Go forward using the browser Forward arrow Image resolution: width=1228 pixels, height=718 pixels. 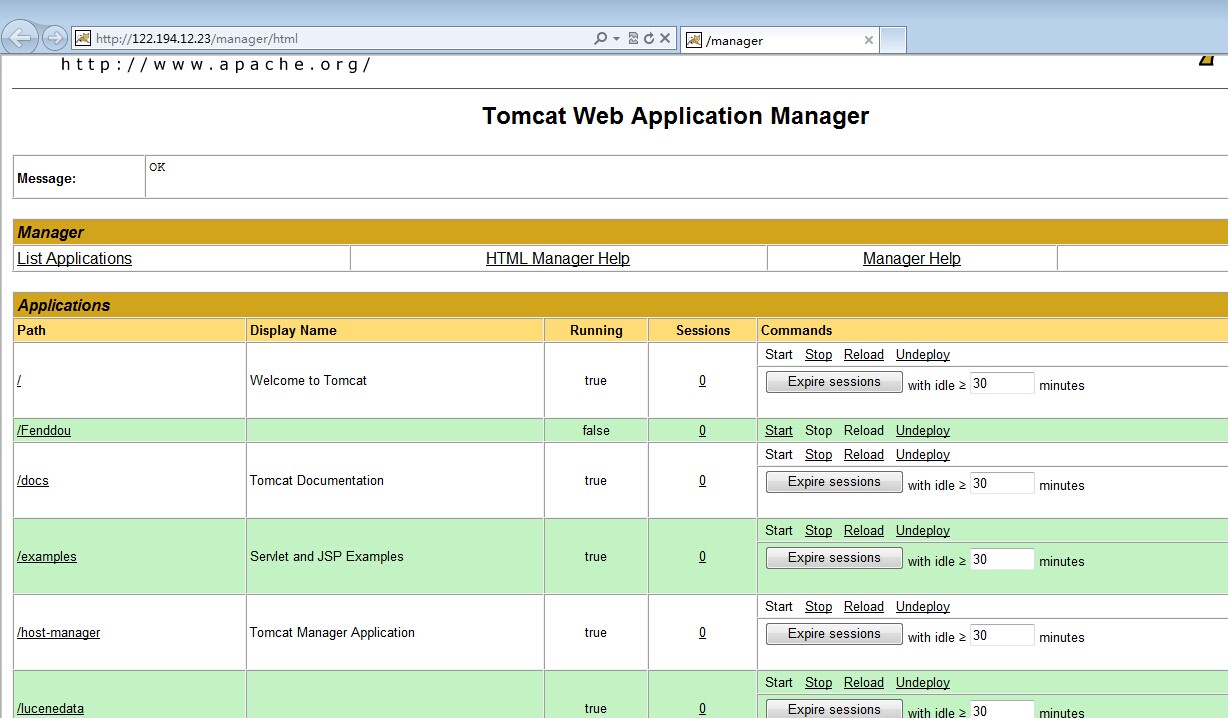pyautogui.click(x=55, y=38)
